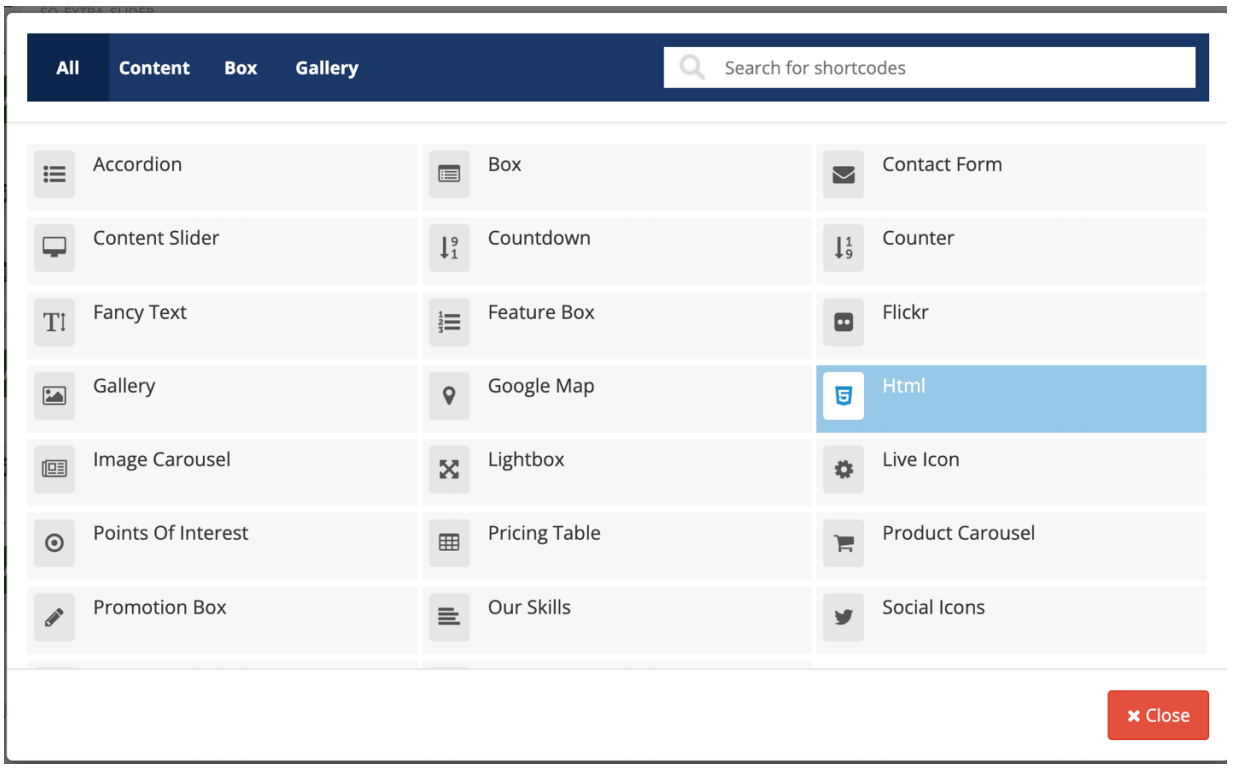Show All shortcodes tab
The height and width of the screenshot is (771, 1234).
coord(67,68)
